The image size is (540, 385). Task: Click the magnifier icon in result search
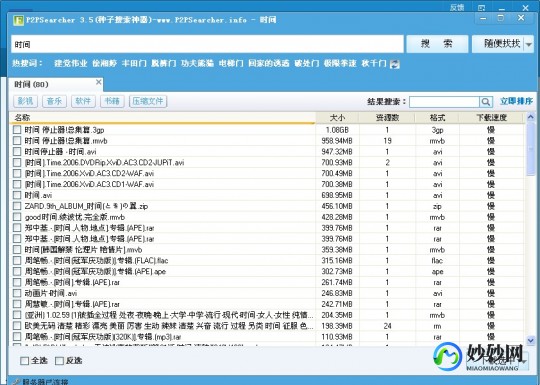[x=486, y=102]
